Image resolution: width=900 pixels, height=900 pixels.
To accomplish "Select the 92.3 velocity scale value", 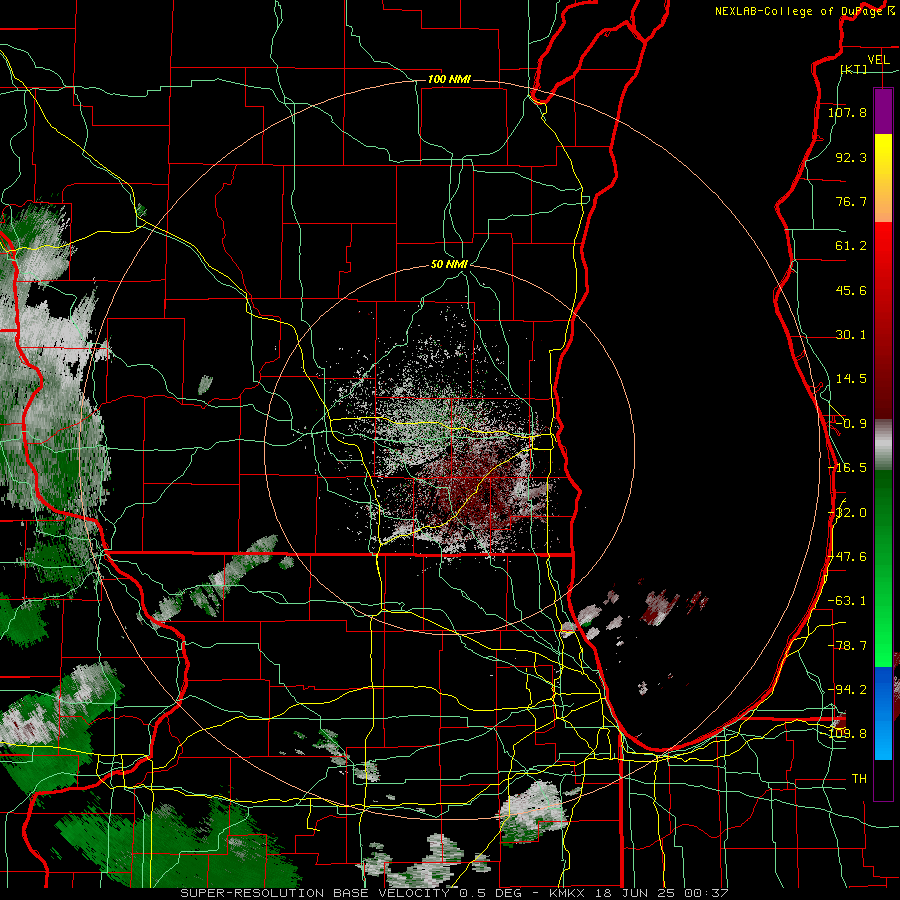I will click(x=851, y=157).
